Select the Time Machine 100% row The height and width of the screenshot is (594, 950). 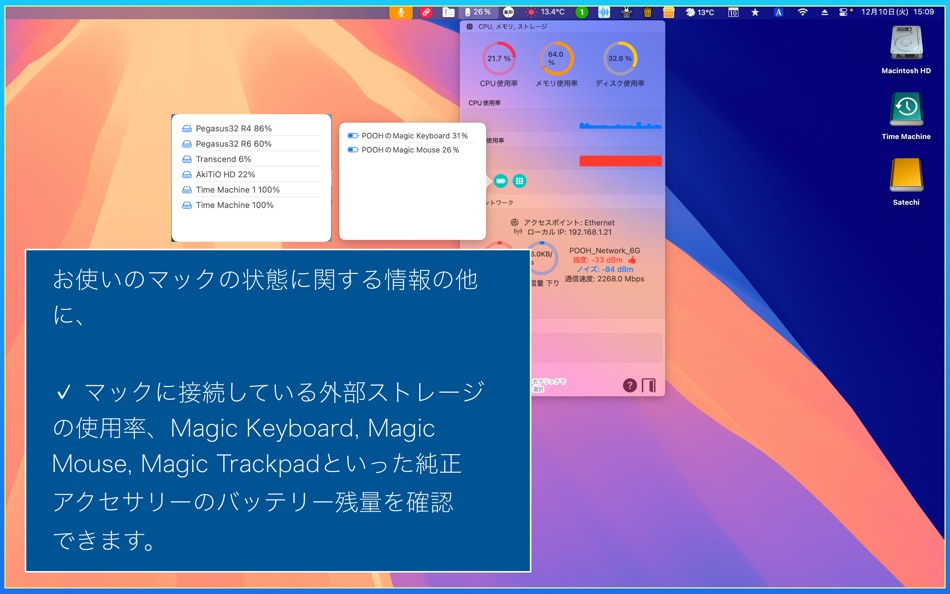tap(251, 205)
